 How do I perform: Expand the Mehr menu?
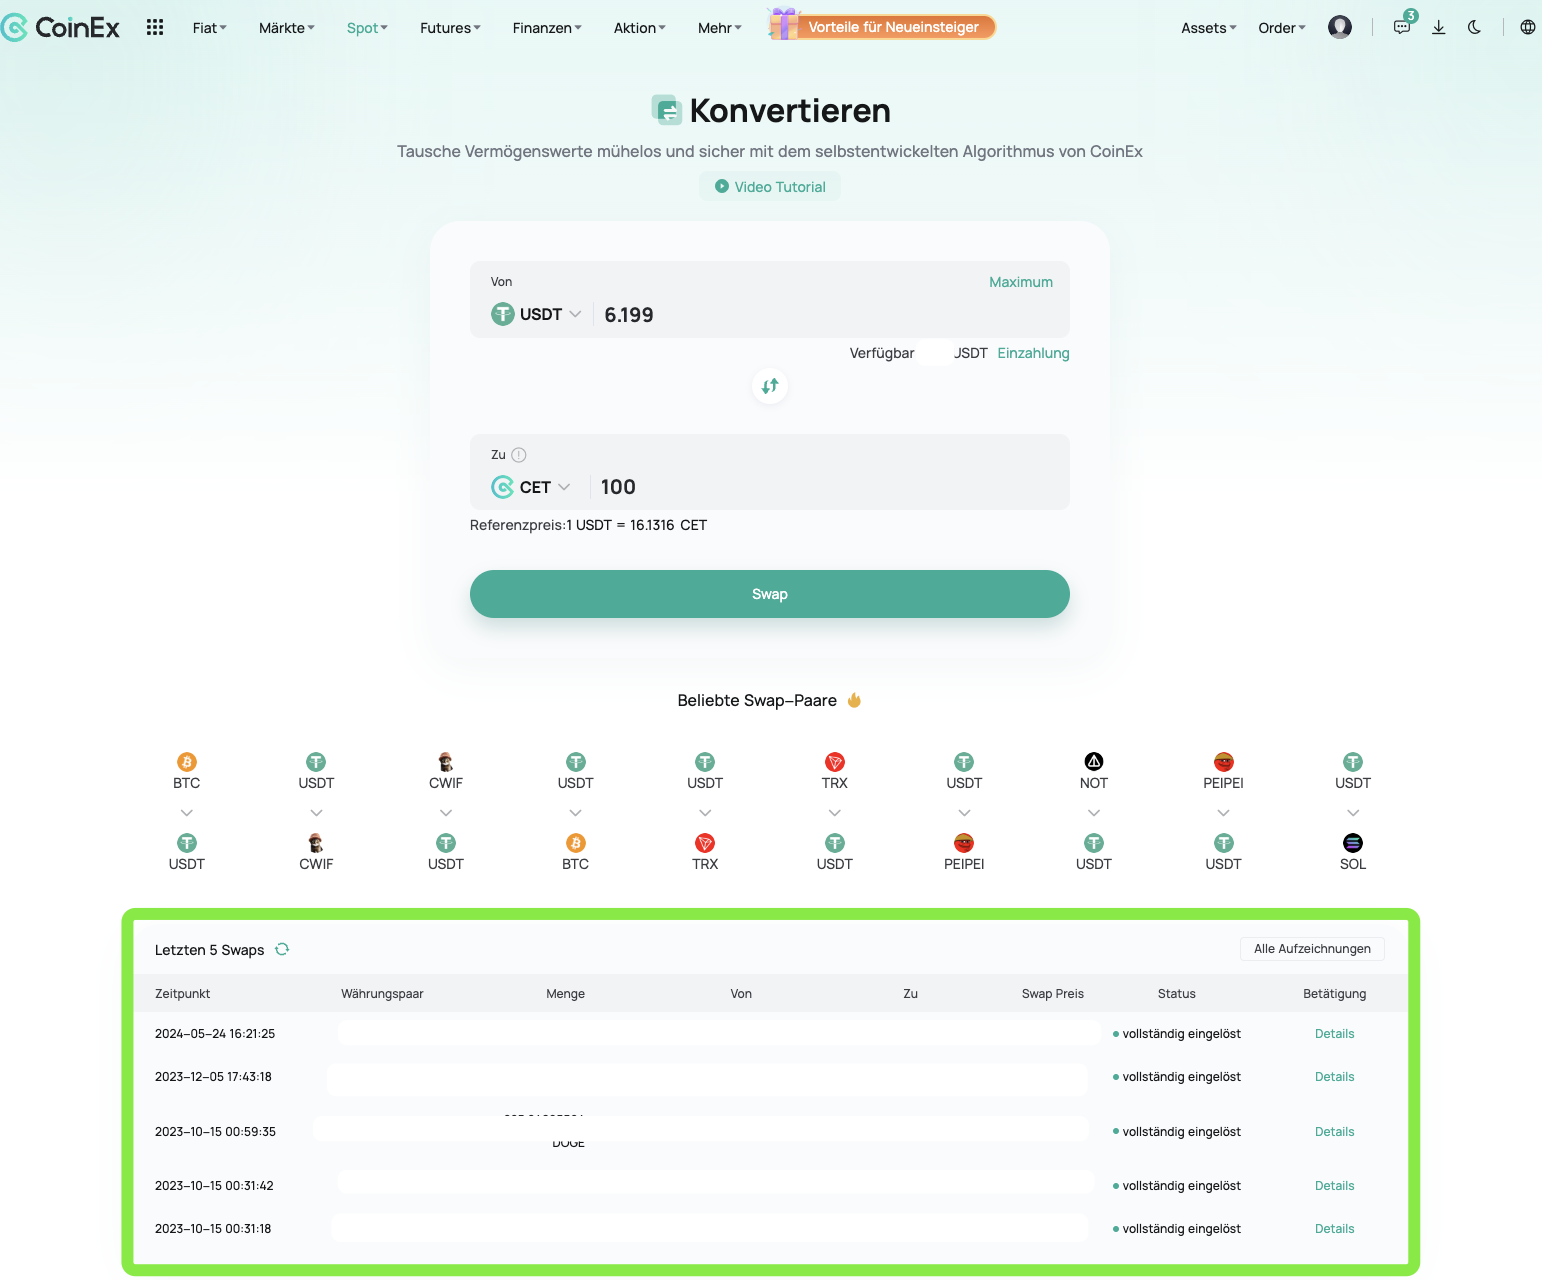[720, 28]
